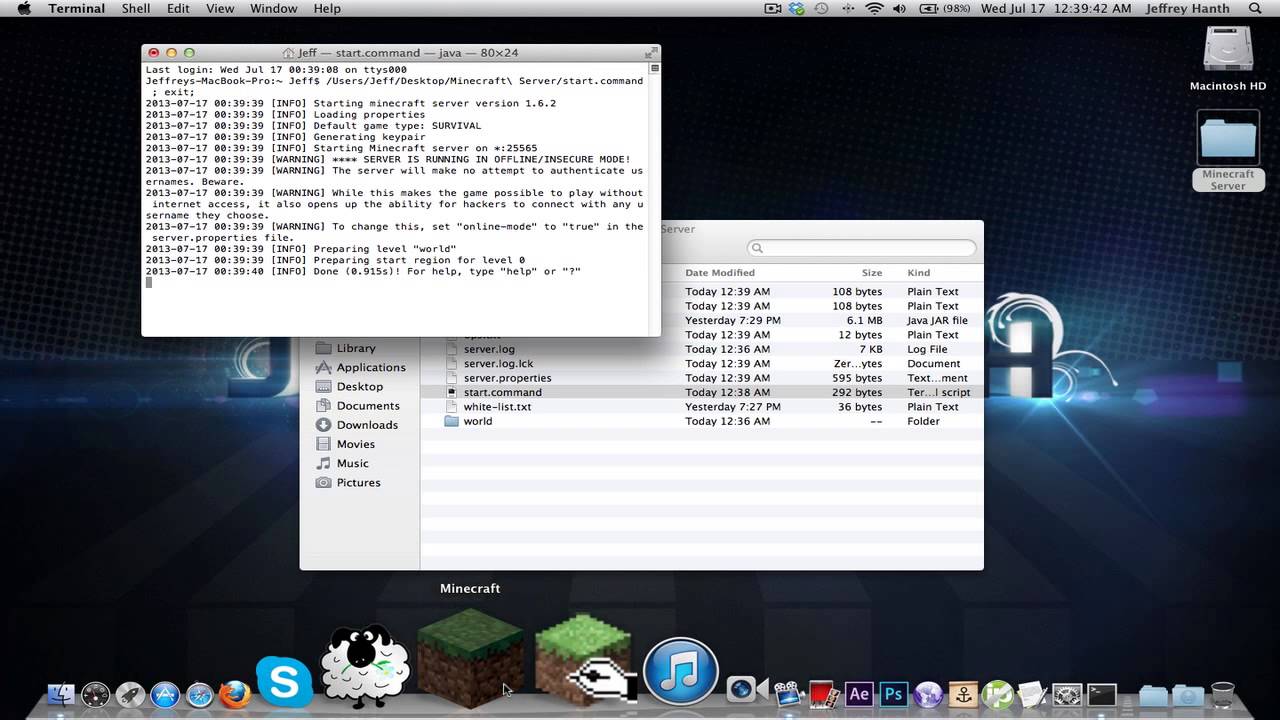Select Desktop in Finder sidebar

[x=360, y=386]
